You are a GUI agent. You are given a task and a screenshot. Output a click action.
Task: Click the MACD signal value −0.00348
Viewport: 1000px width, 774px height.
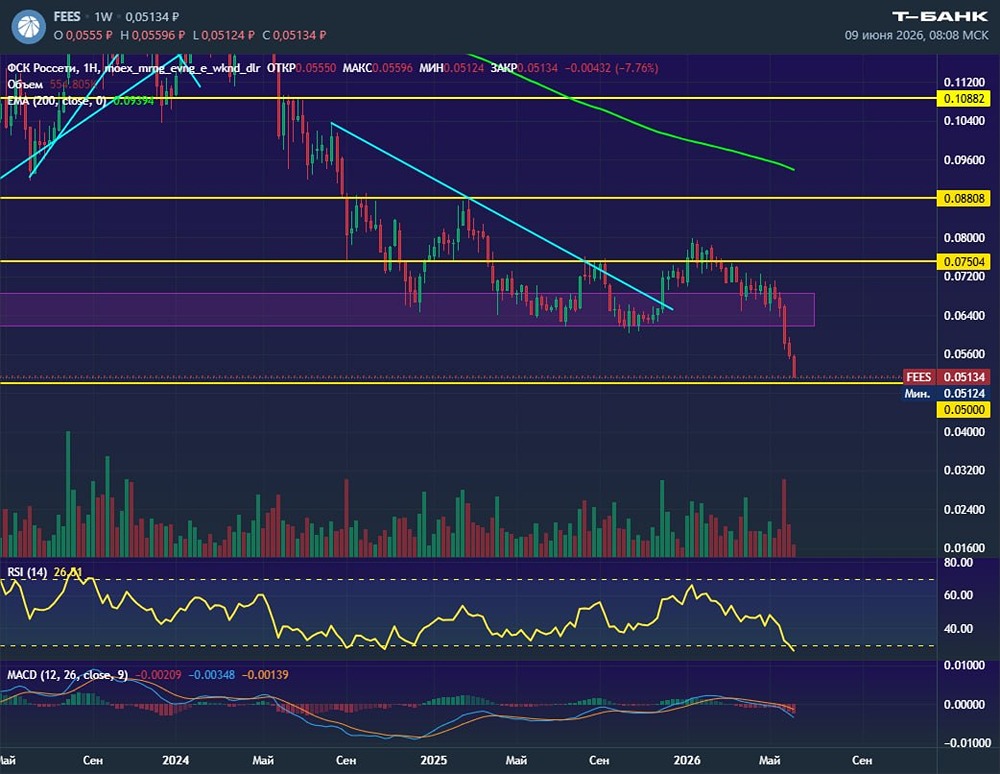212,675
